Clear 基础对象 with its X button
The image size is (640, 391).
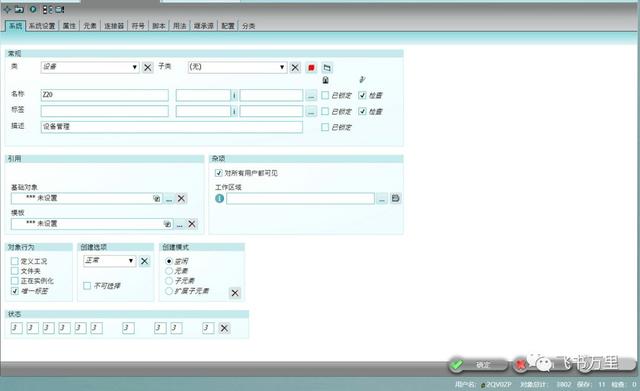(181, 198)
